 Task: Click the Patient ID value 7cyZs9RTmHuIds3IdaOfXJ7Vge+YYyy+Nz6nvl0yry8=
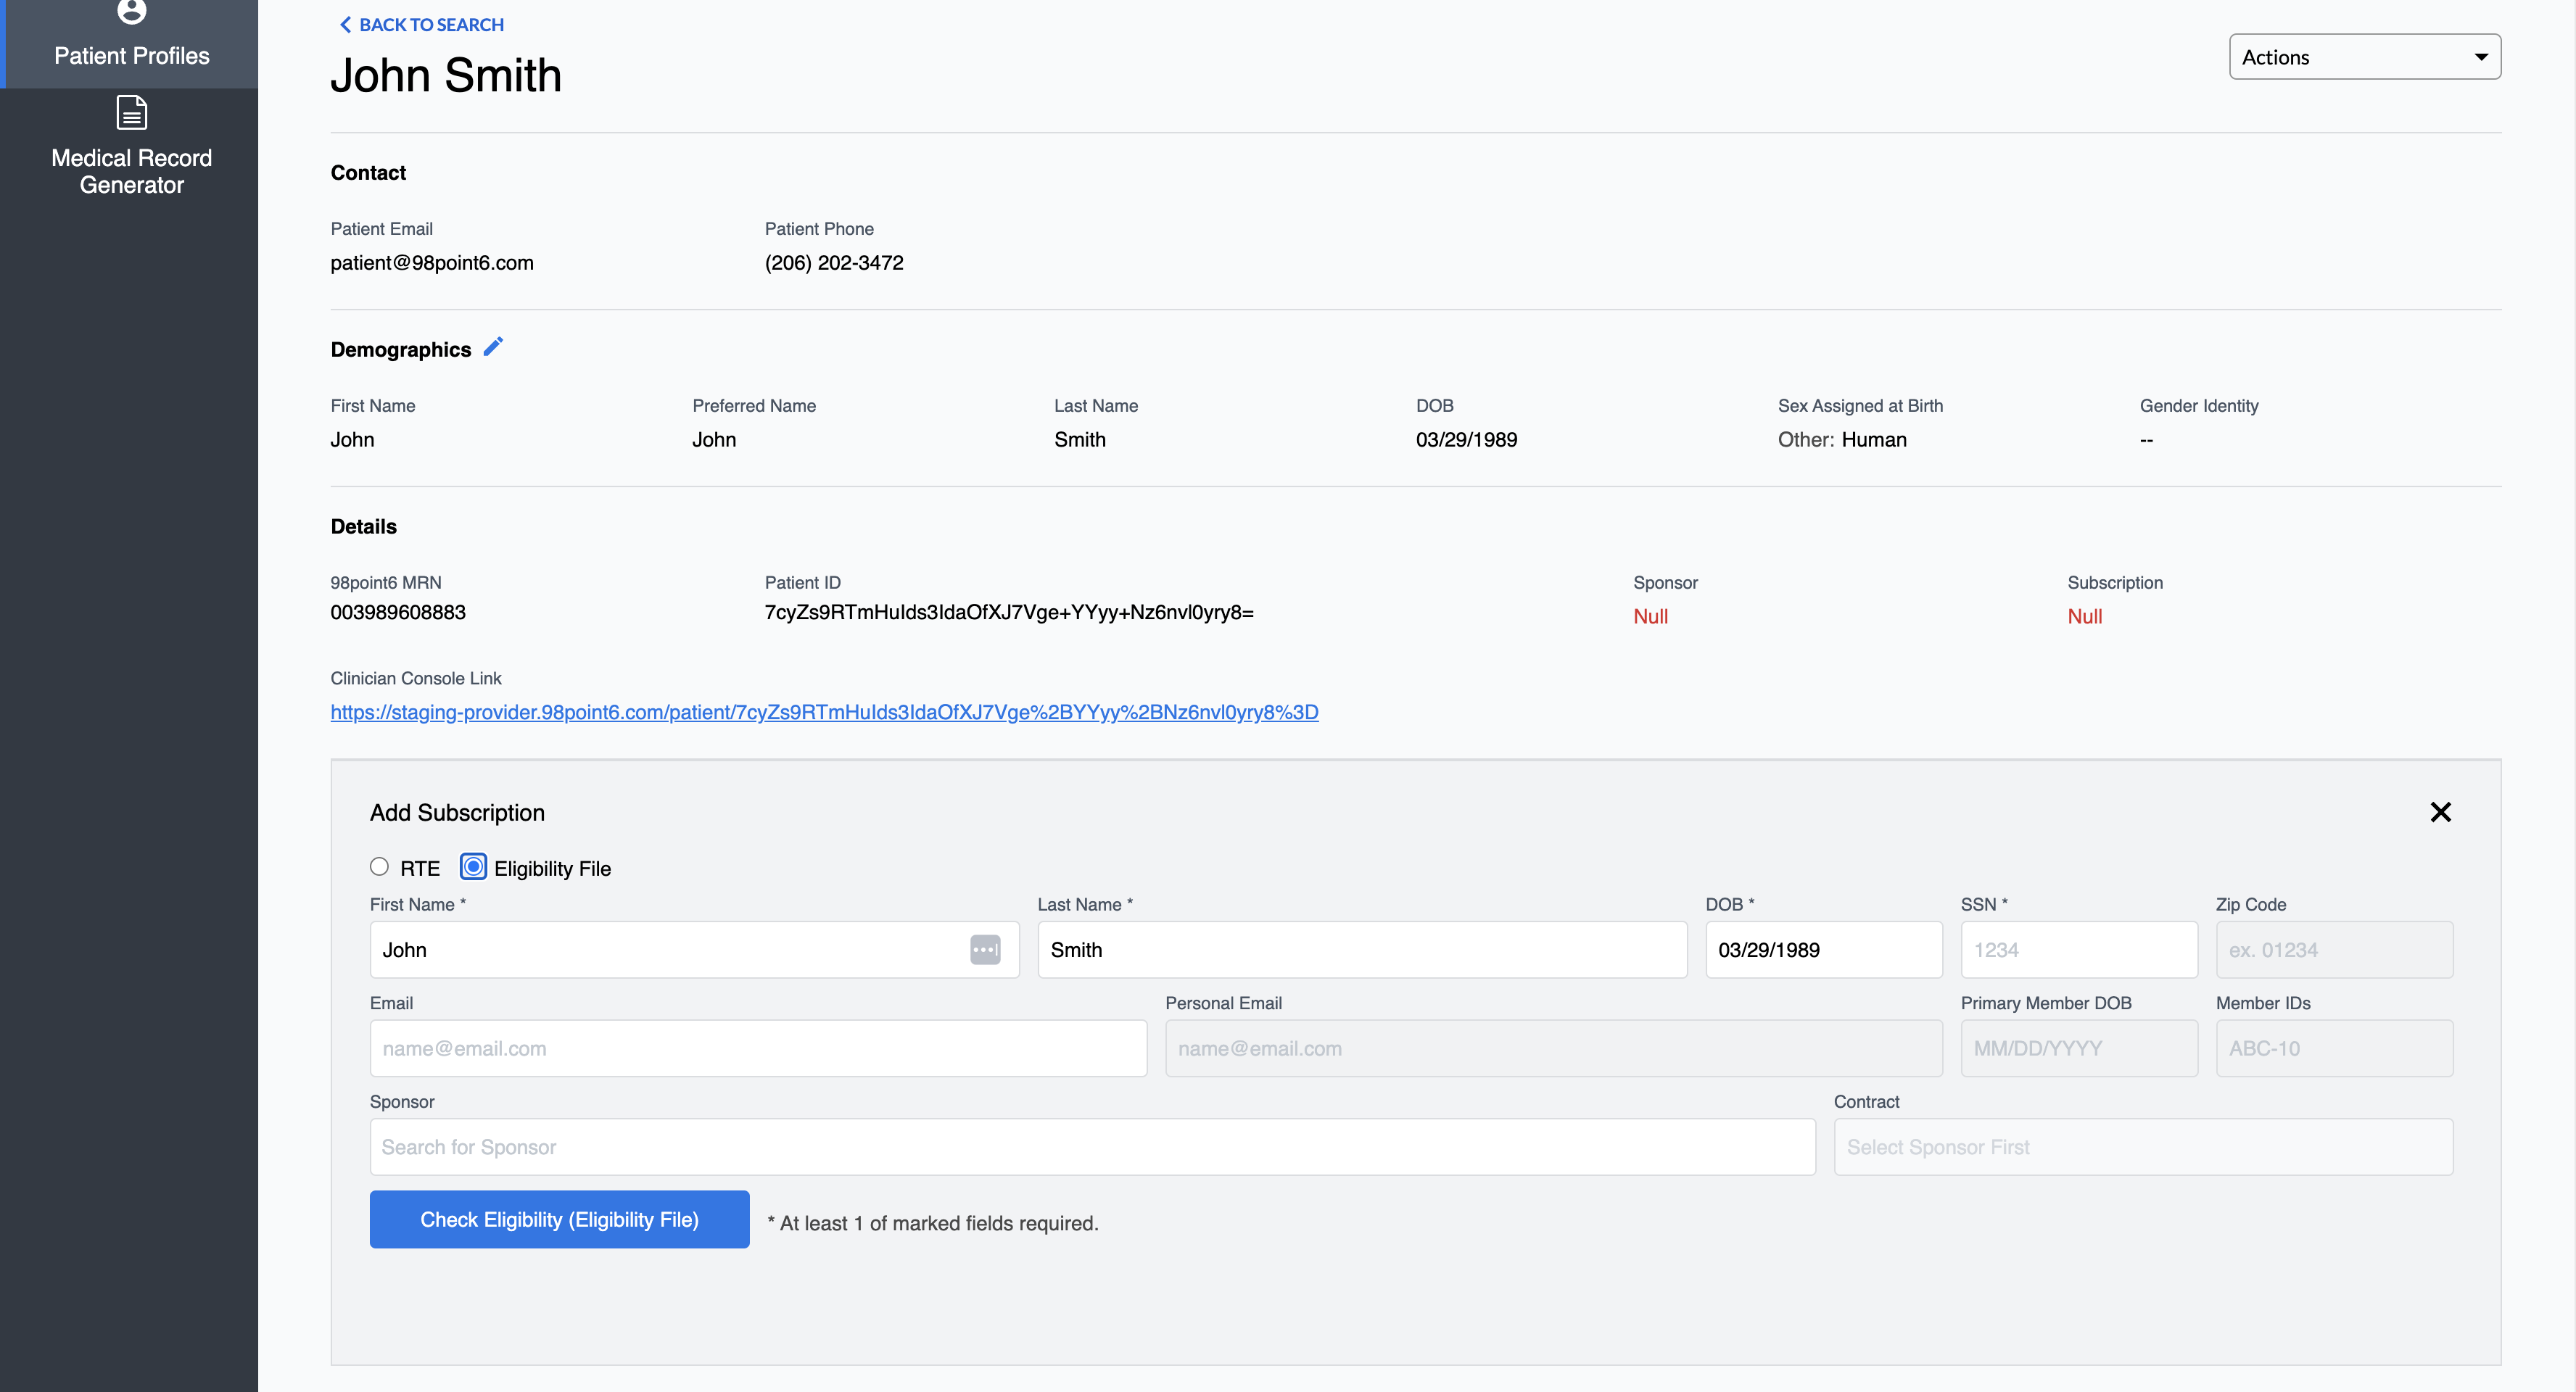pyautogui.click(x=1009, y=612)
